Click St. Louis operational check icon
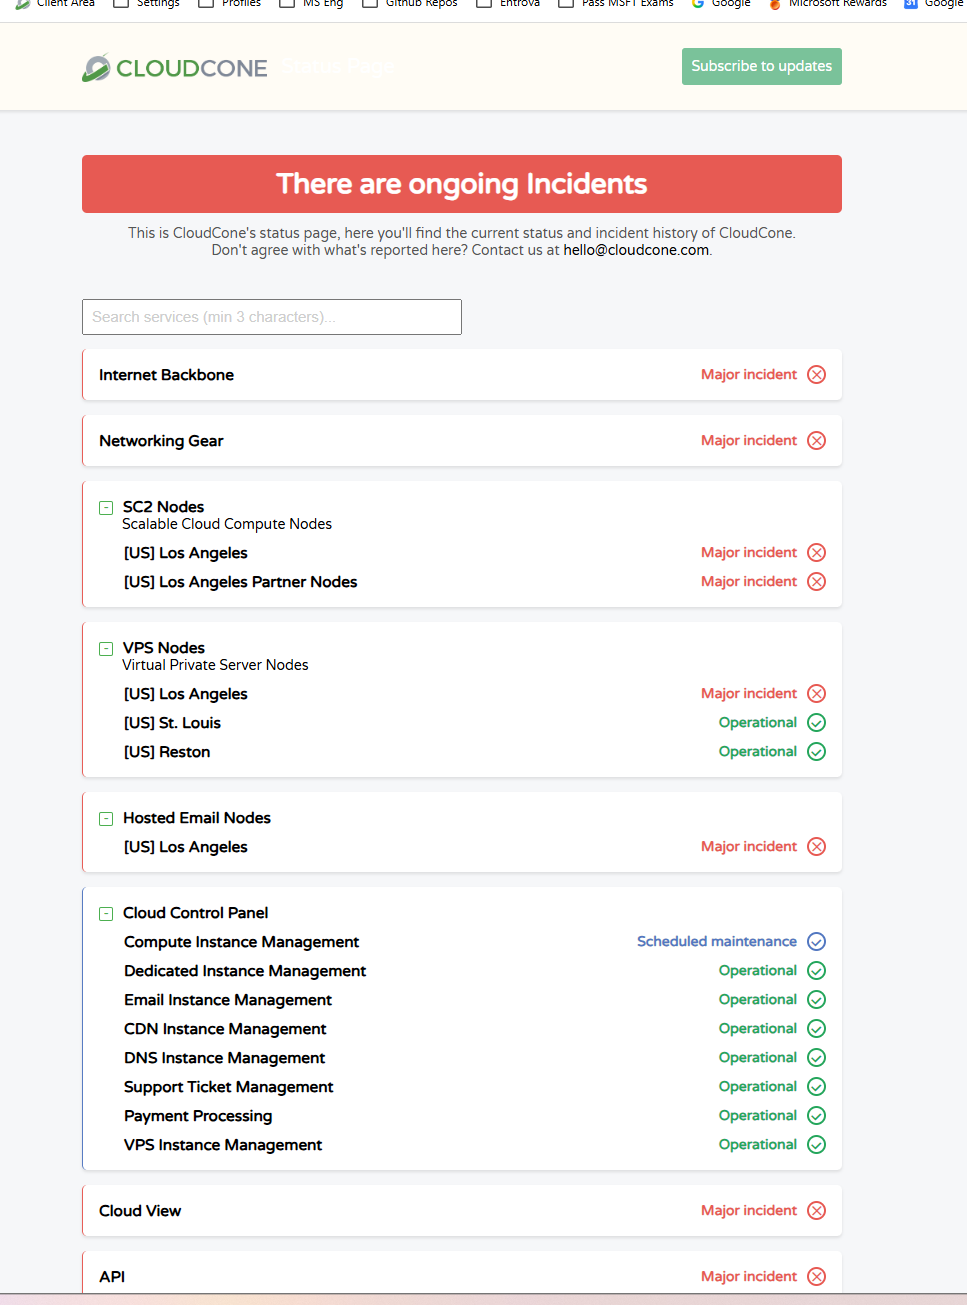The image size is (967, 1305). pos(817,723)
